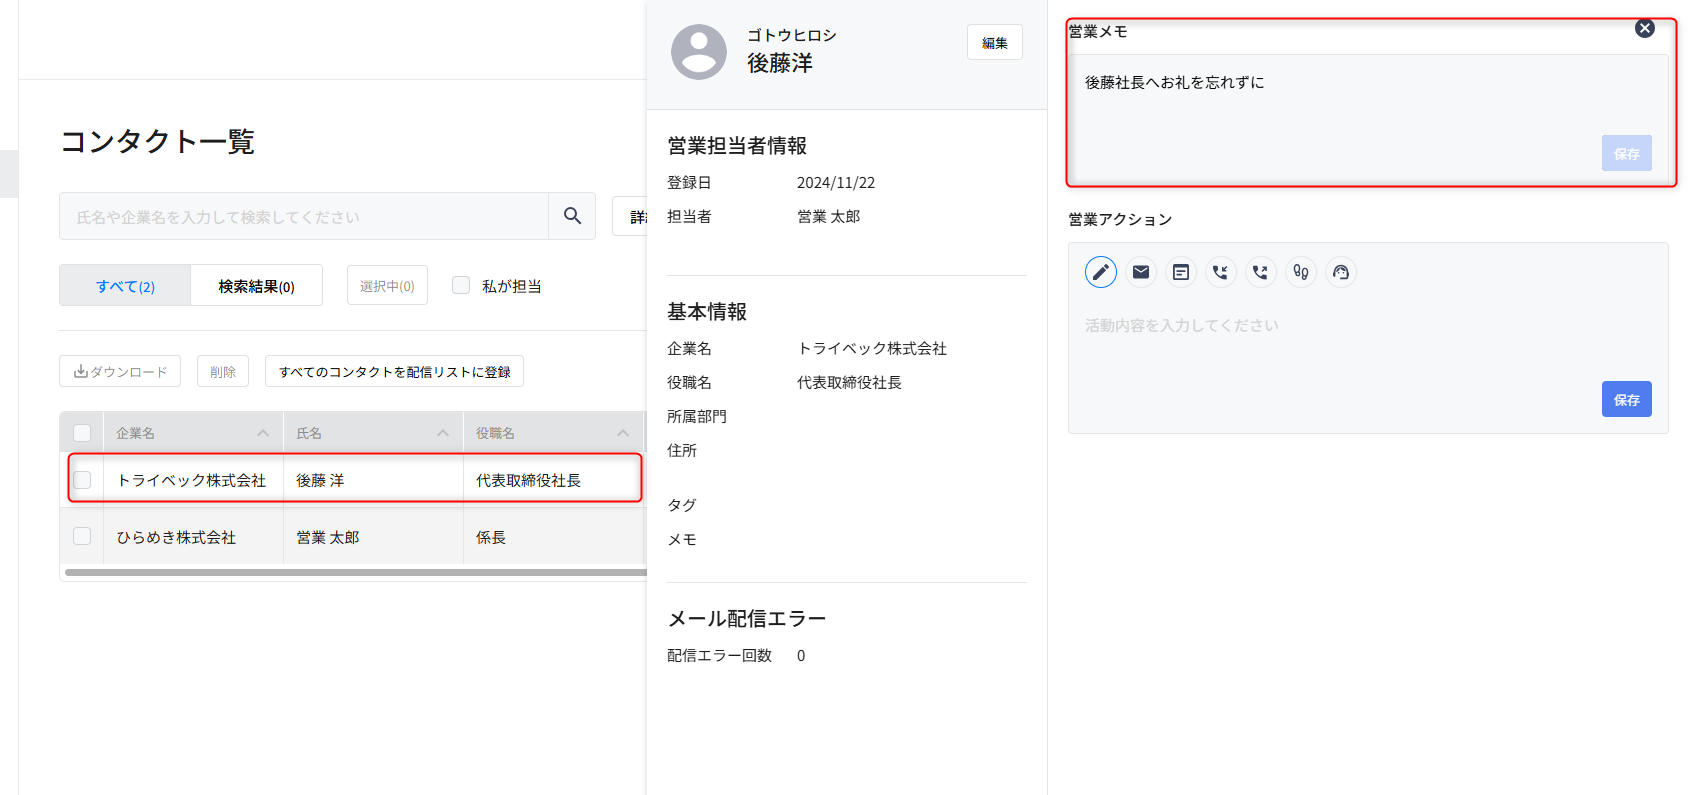Close the 営業メモ panel
Viewport: 1688px width, 795px height.
1644,29
